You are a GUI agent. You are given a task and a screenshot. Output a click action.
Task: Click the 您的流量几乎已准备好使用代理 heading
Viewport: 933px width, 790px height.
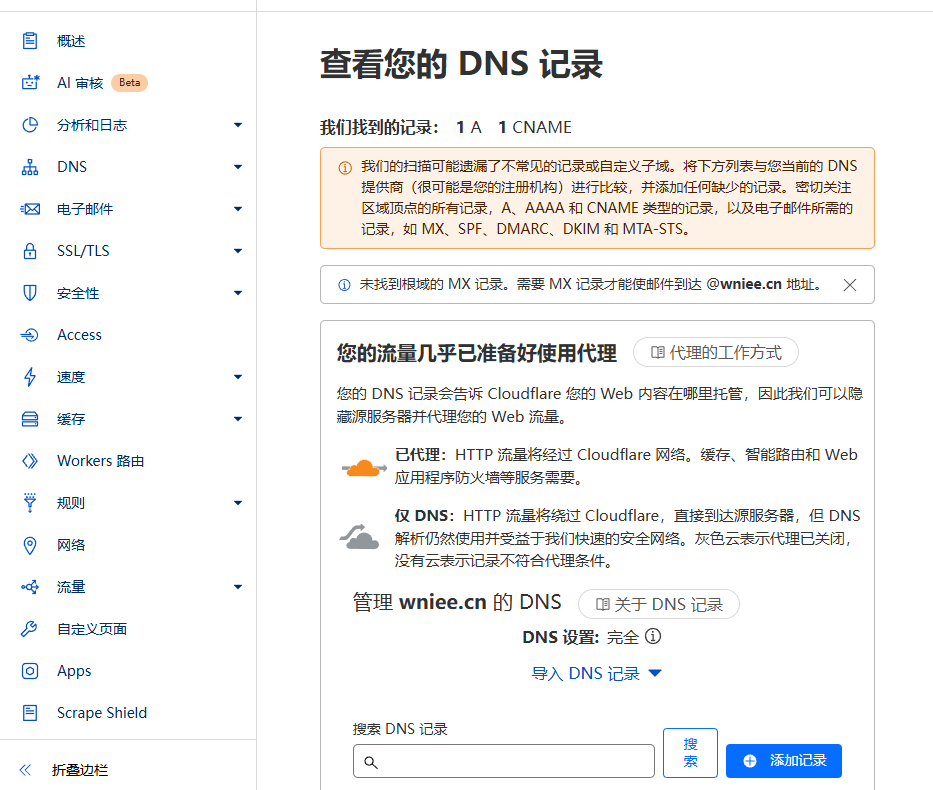(477, 353)
